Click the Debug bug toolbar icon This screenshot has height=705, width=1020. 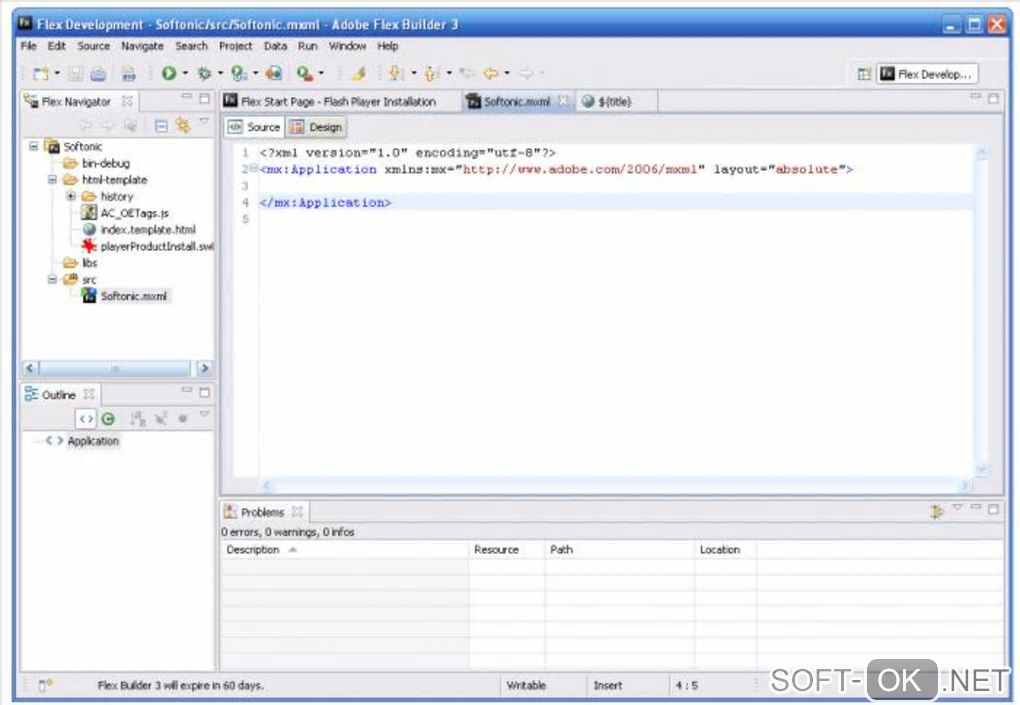tap(204, 73)
